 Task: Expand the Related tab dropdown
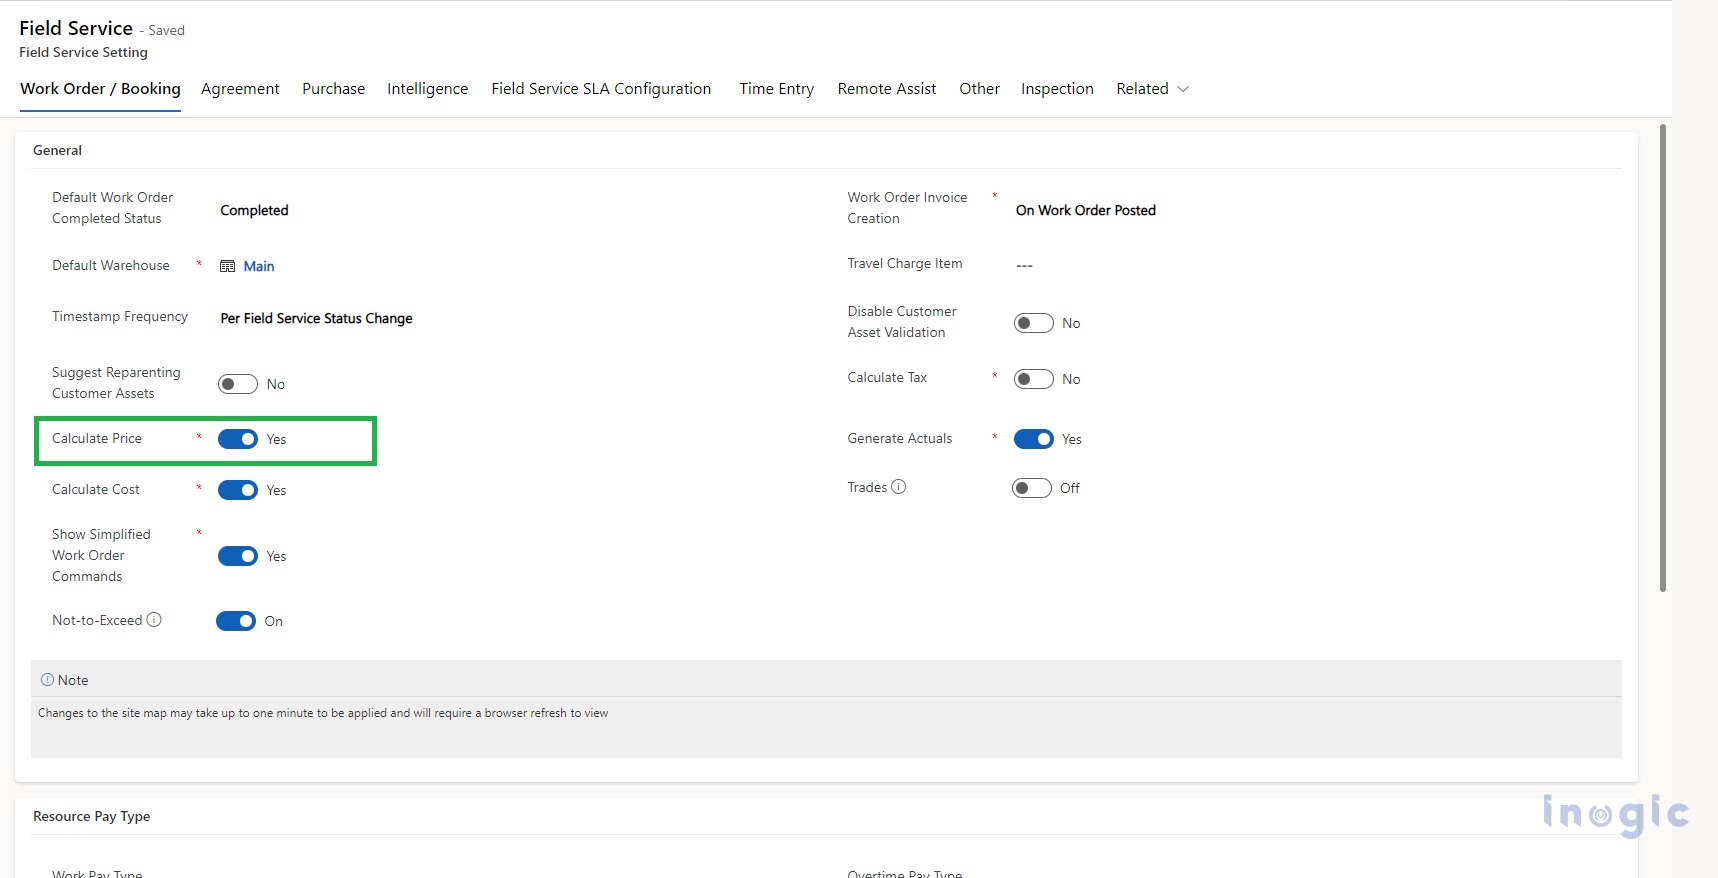coord(1152,89)
